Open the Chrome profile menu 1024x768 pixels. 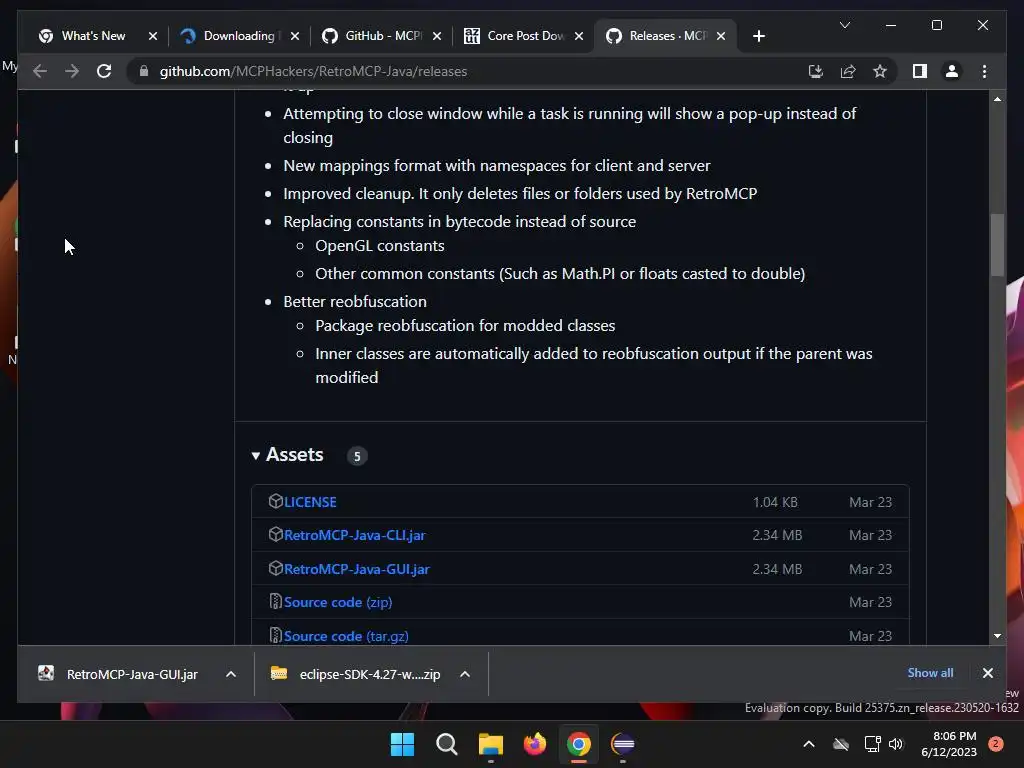coord(952,71)
